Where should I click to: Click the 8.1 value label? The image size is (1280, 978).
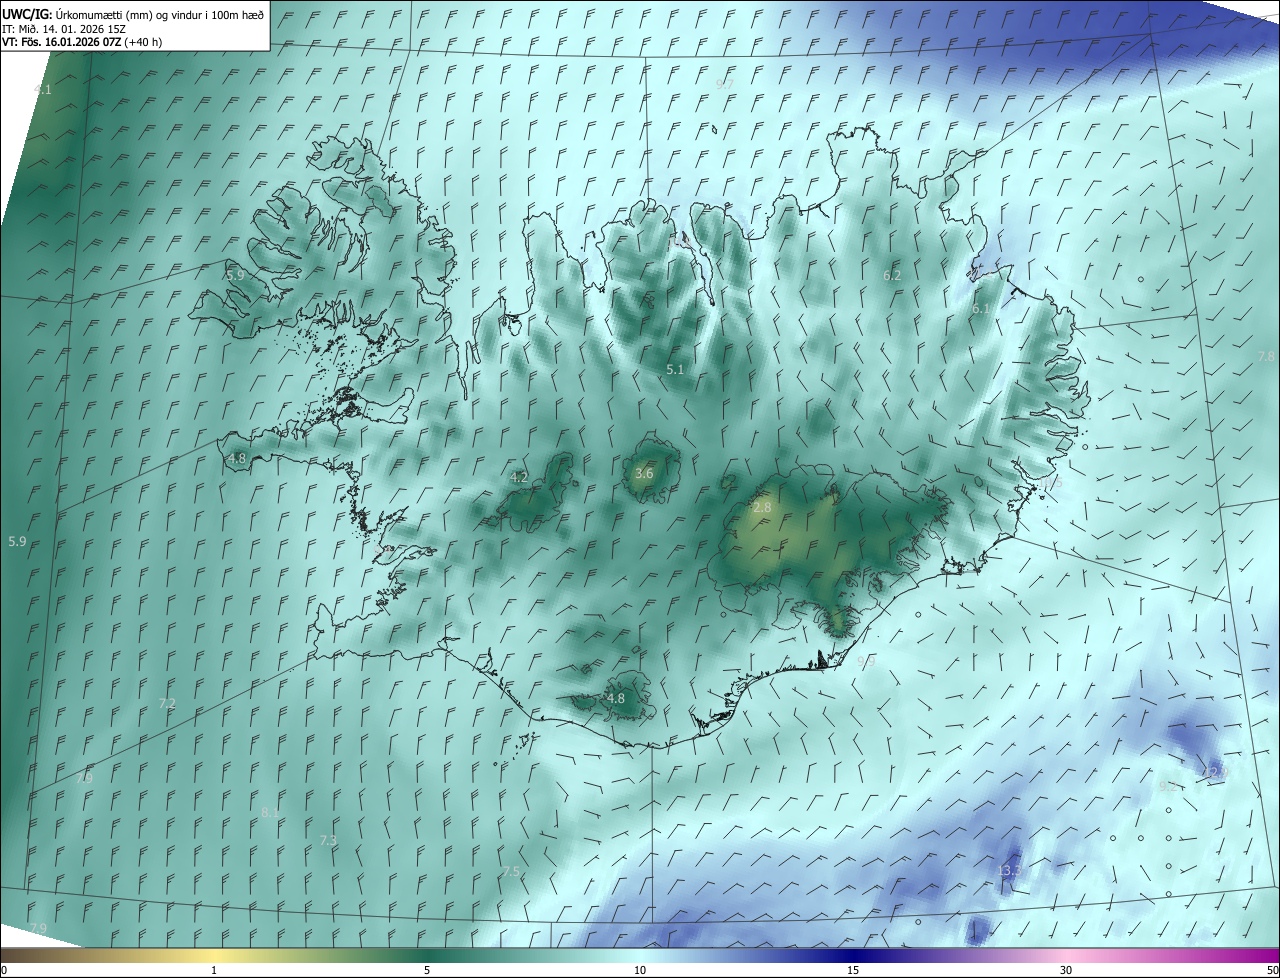[270, 813]
